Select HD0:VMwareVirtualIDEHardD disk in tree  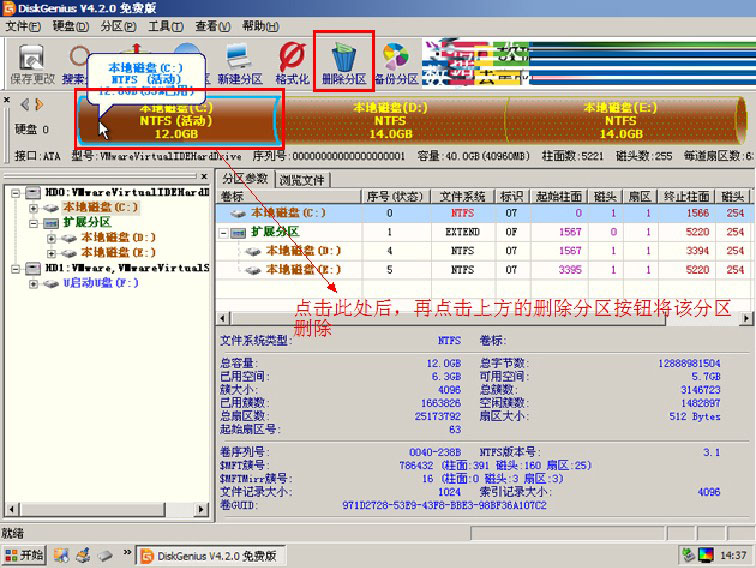coord(127,192)
